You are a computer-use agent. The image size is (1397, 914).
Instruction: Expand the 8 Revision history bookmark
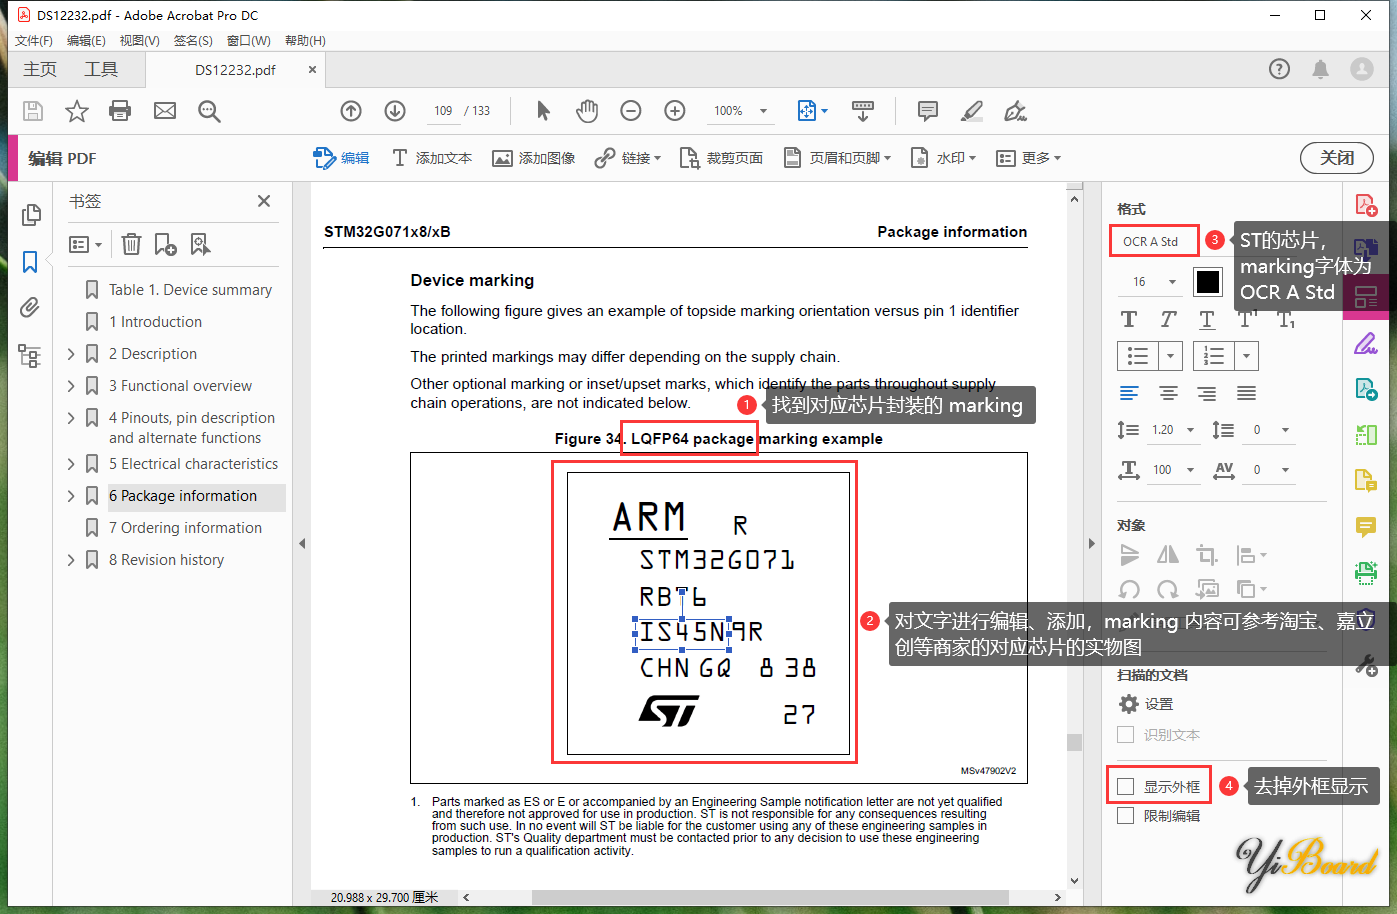point(71,560)
